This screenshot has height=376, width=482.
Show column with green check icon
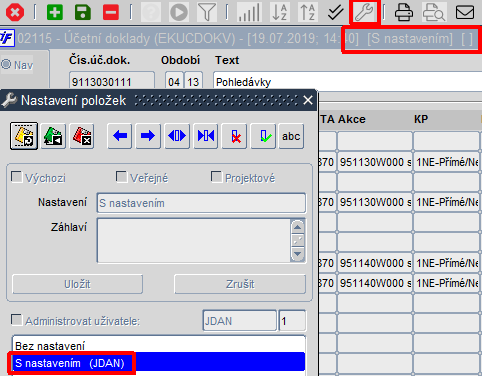[263, 136]
